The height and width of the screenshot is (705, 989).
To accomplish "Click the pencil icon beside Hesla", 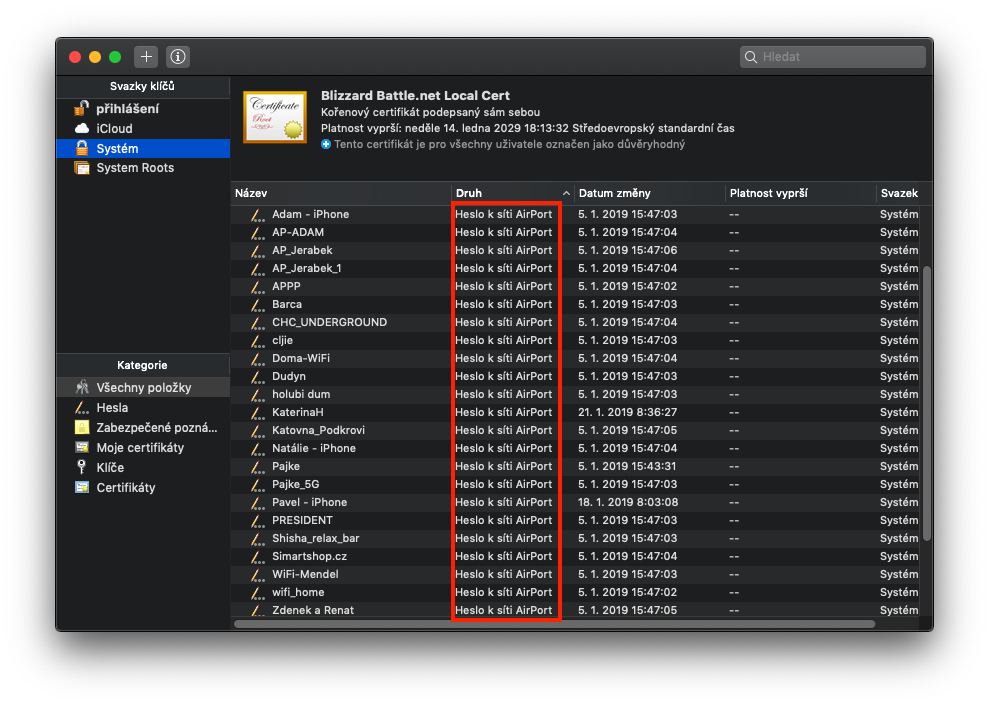I will pyautogui.click(x=82, y=407).
